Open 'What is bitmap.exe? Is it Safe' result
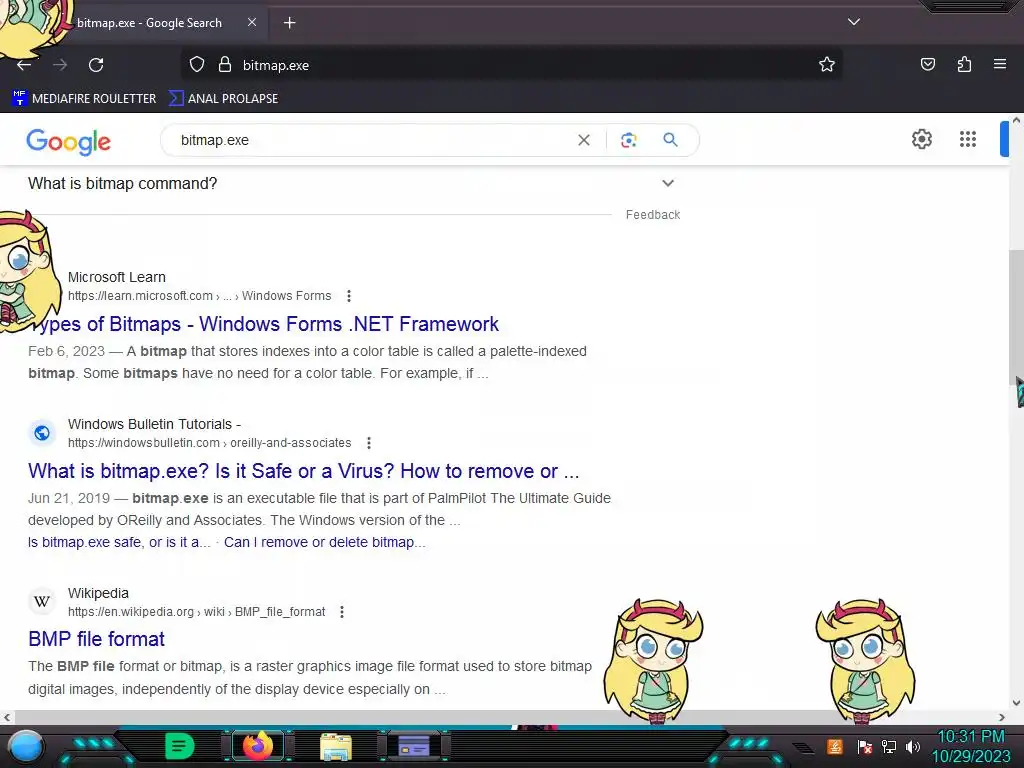1024x768 pixels. pos(304,471)
